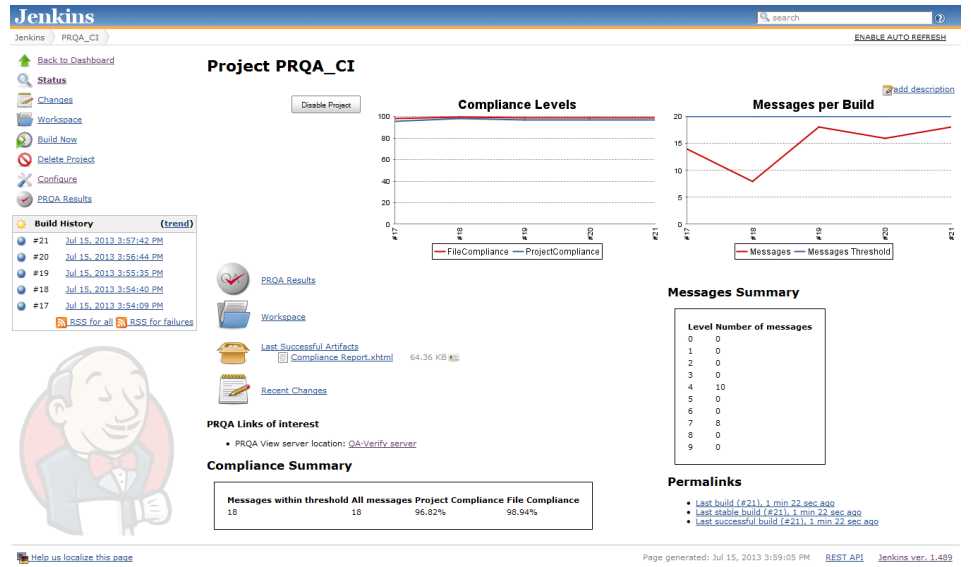Open the Workspace link in sidebar

tap(59, 119)
